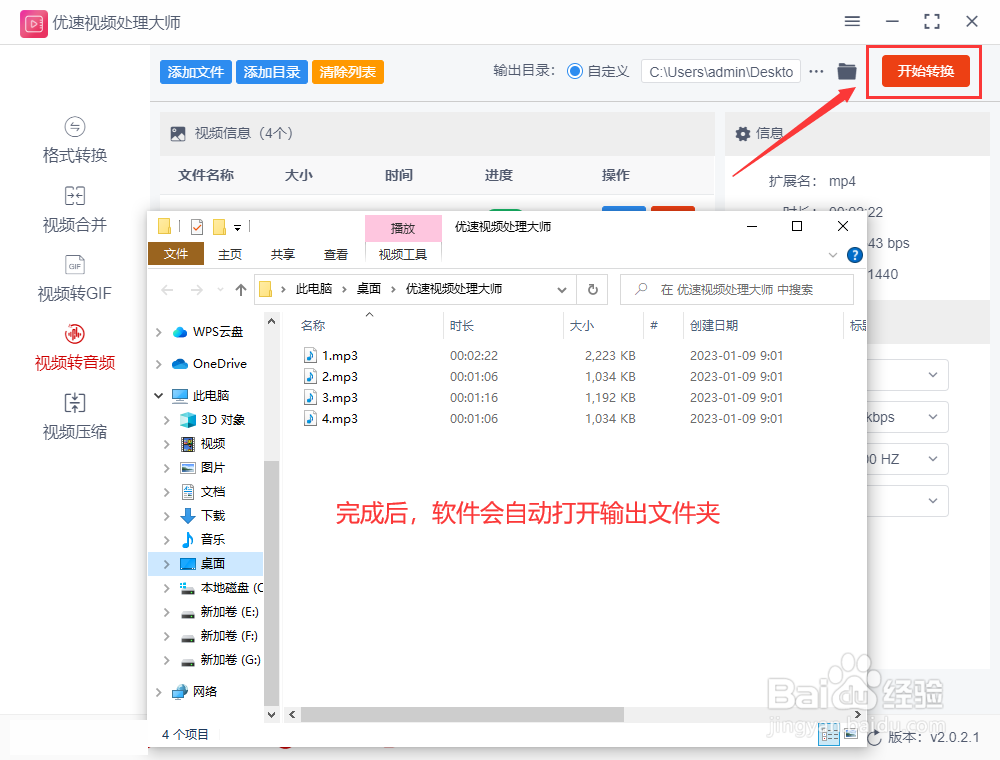Click the search magnifier icon in Explorer
Image resolution: width=1000 pixels, height=760 pixels.
click(x=641, y=289)
